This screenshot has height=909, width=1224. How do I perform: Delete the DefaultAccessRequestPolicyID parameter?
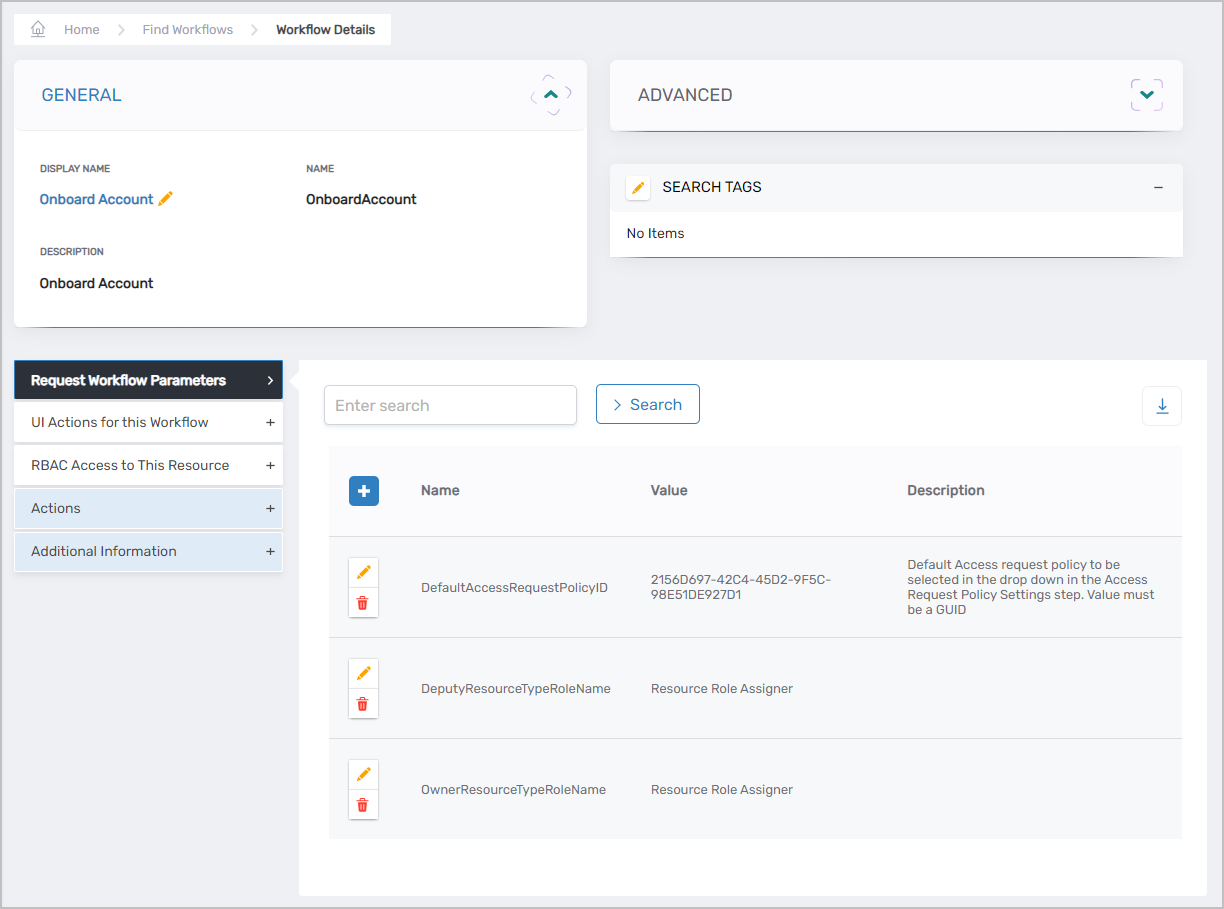(x=363, y=603)
